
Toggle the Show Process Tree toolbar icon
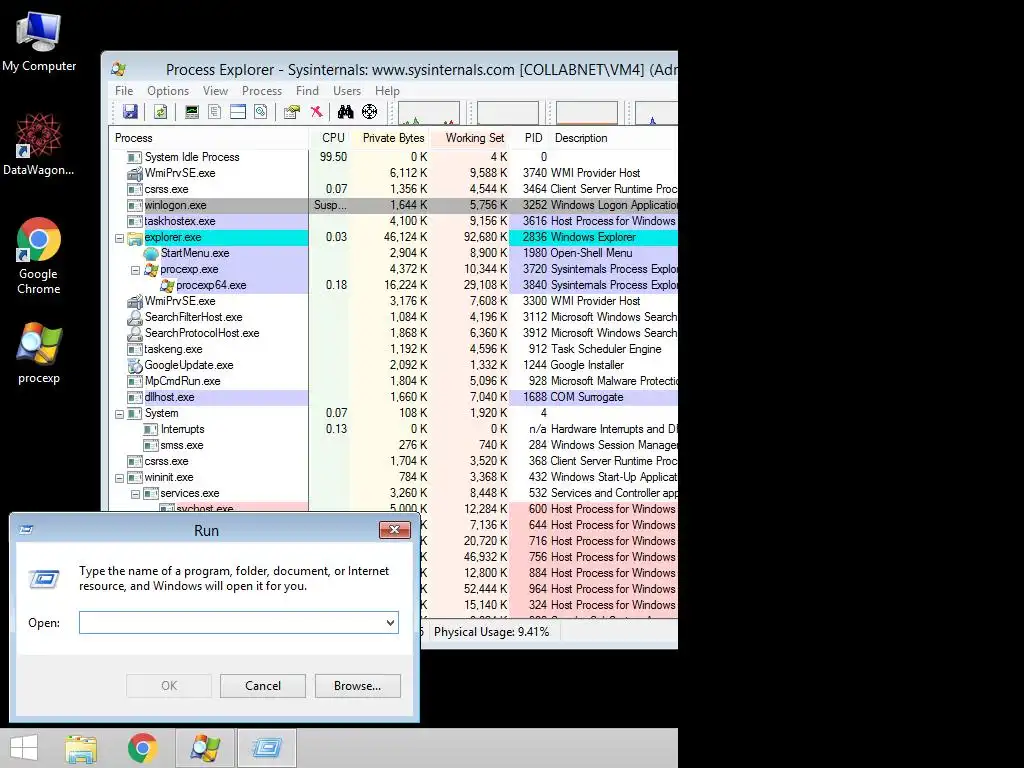214,112
